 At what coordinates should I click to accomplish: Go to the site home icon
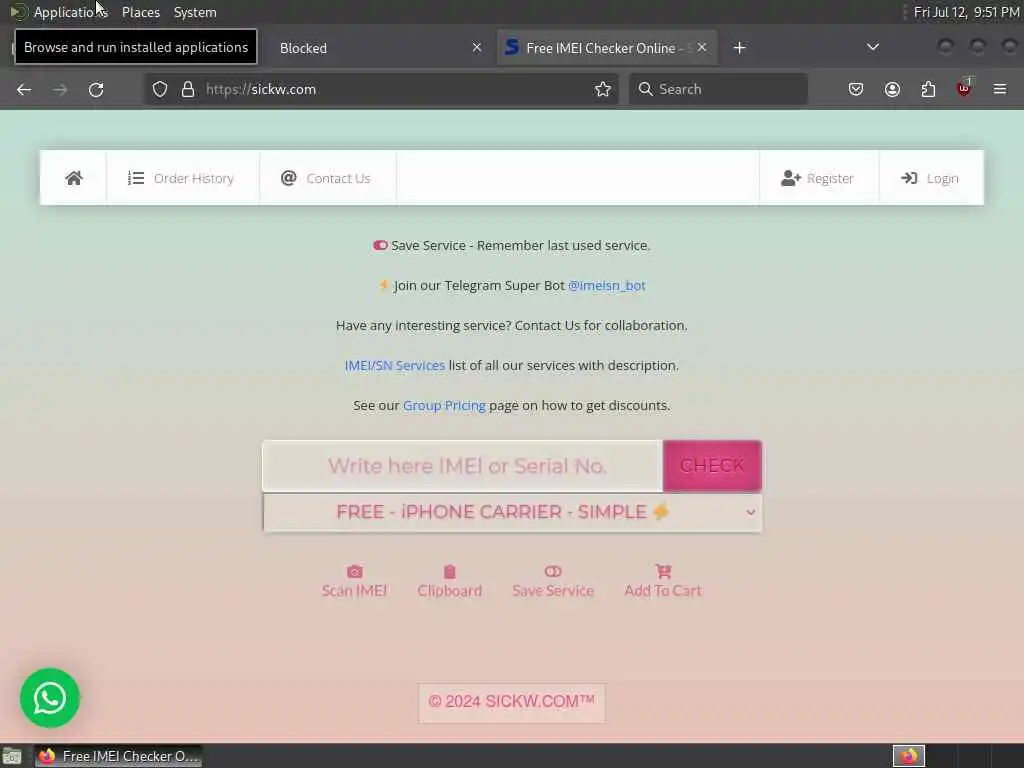pos(74,178)
